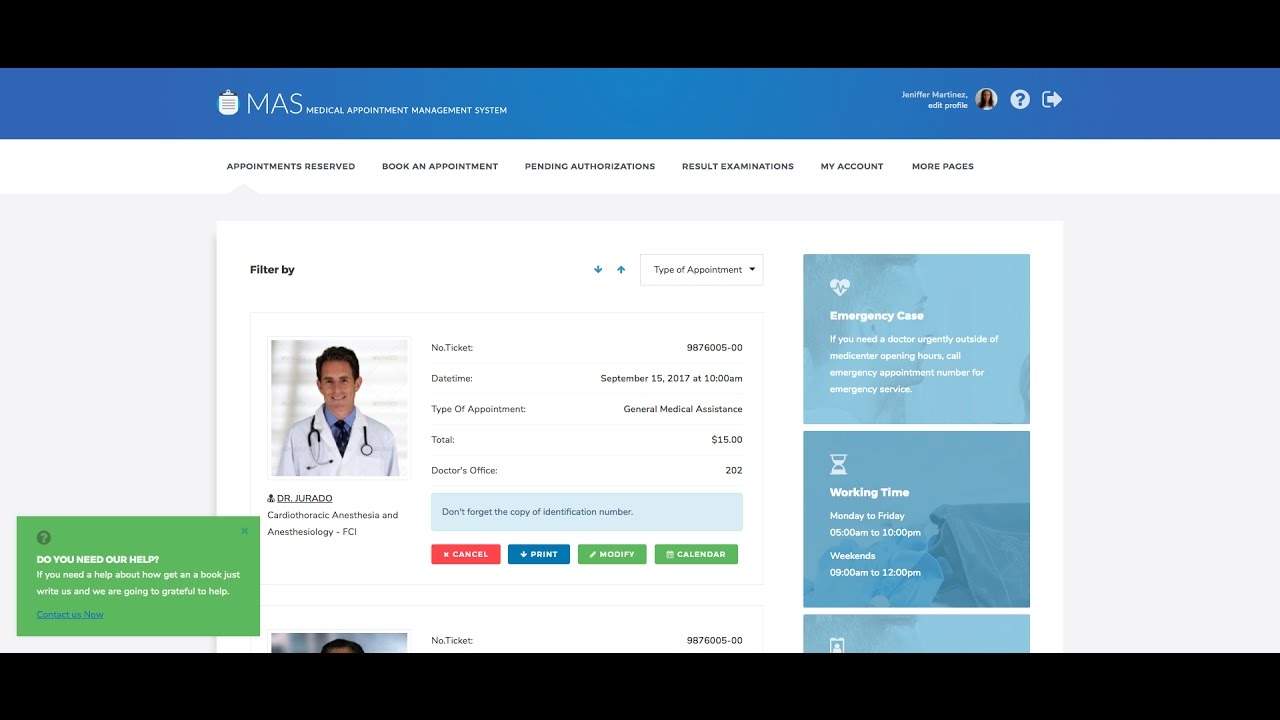Sort appointments with the down arrow icon
The image size is (1280, 720).
click(598, 270)
